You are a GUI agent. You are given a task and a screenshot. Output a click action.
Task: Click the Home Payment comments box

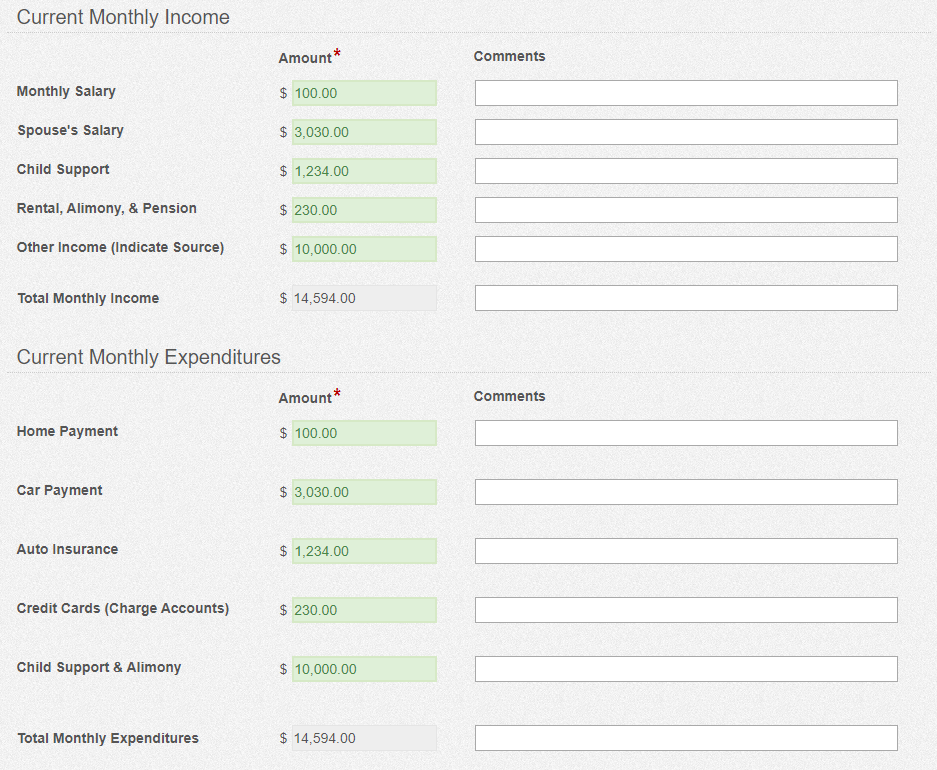(x=686, y=433)
